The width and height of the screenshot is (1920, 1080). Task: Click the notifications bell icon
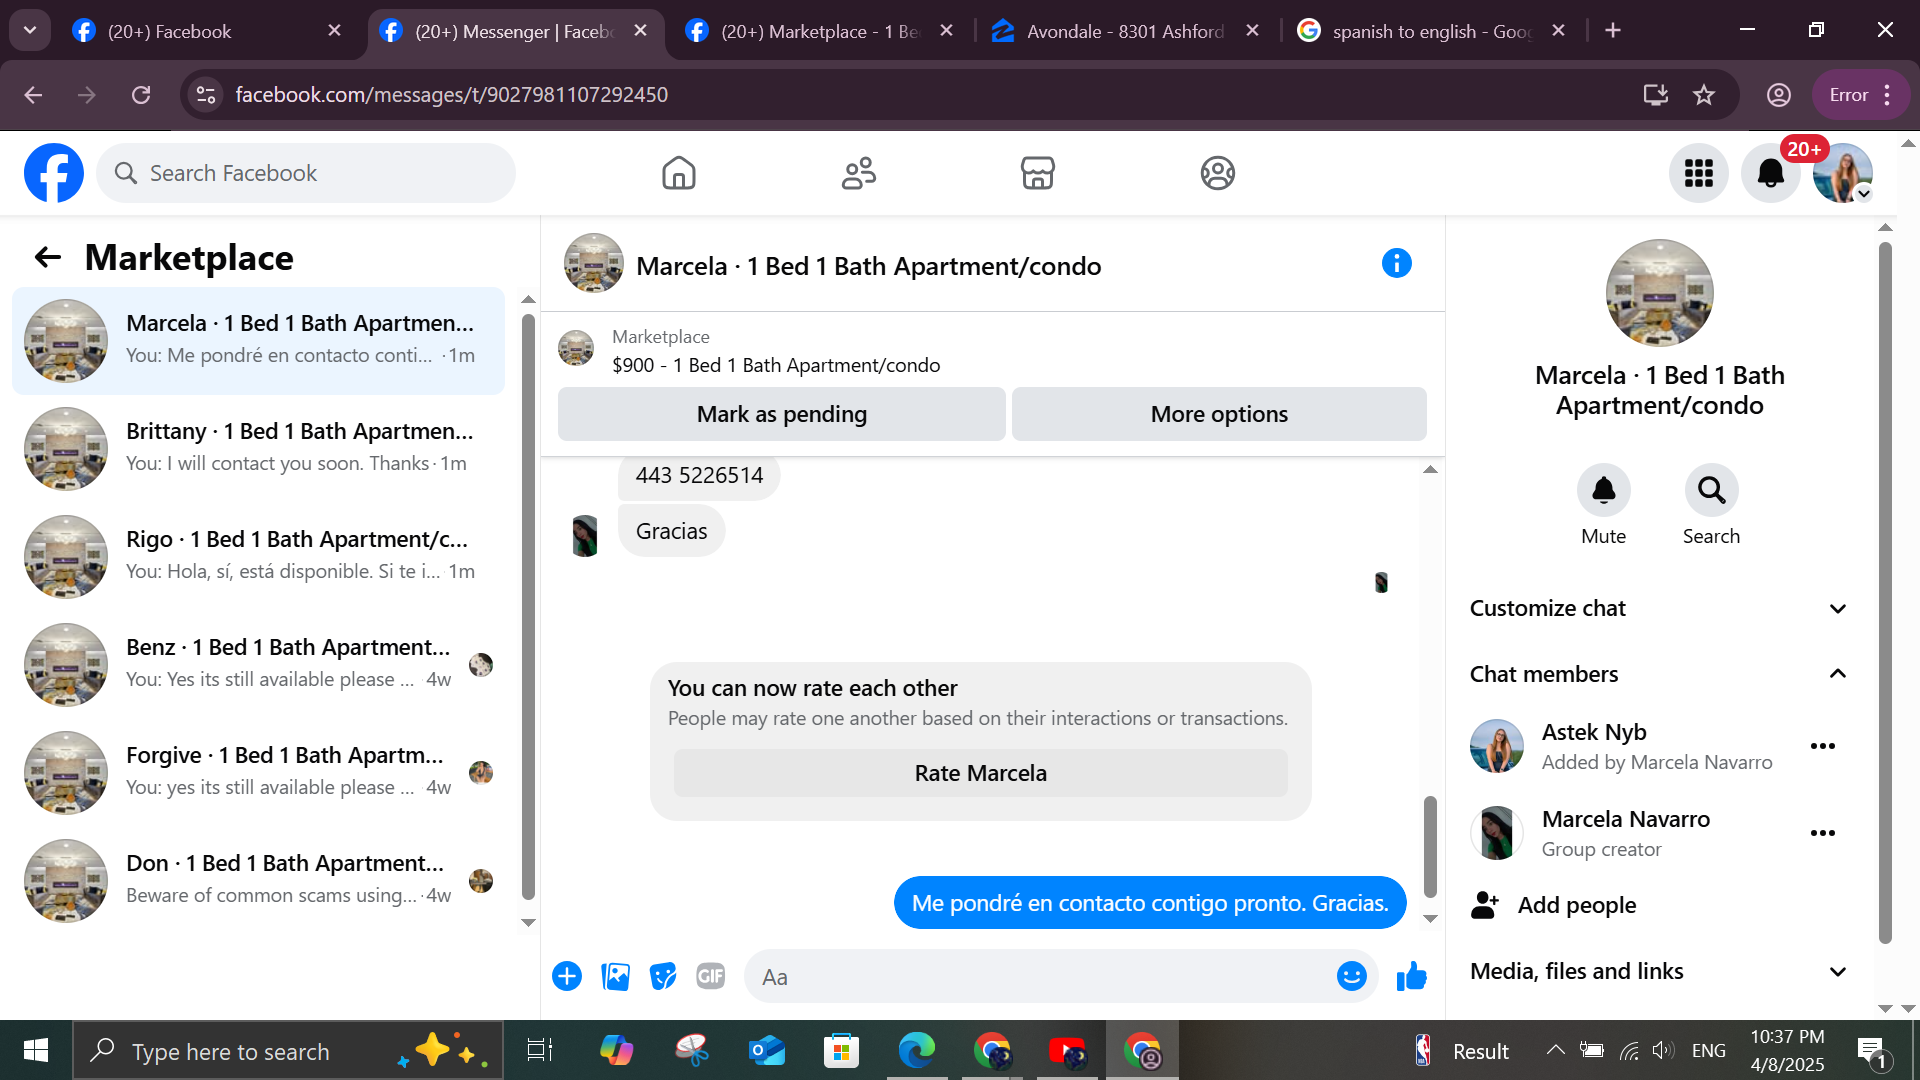[1770, 173]
